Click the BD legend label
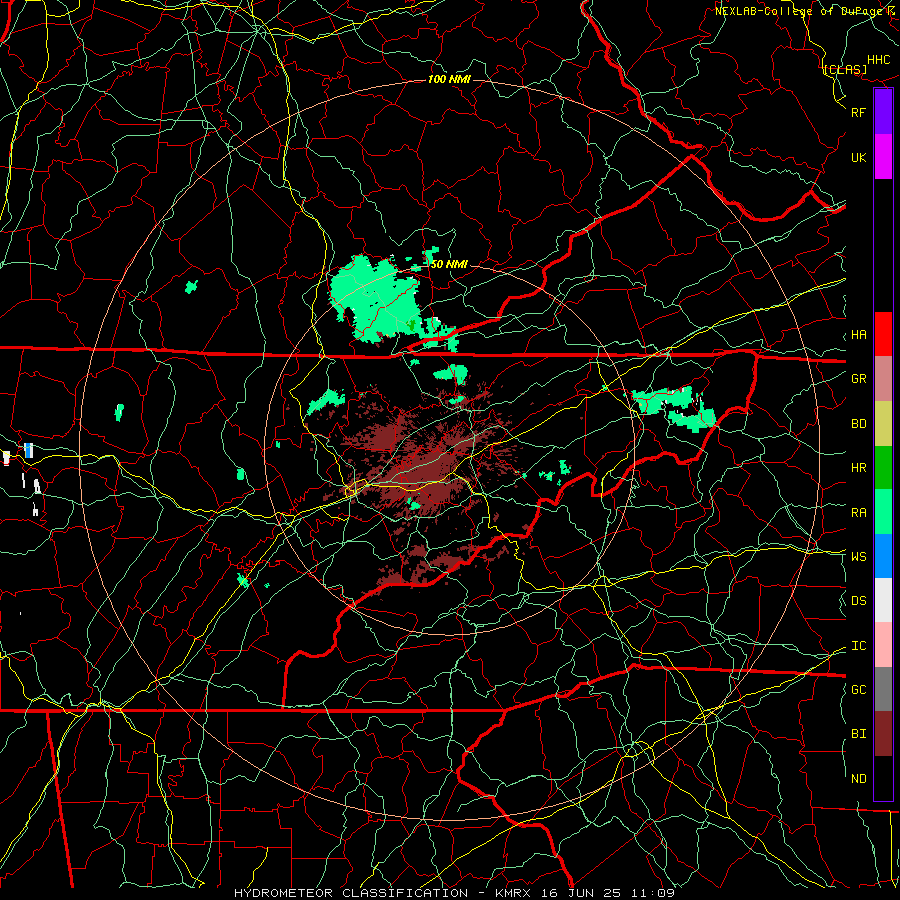900x900 pixels. click(858, 424)
